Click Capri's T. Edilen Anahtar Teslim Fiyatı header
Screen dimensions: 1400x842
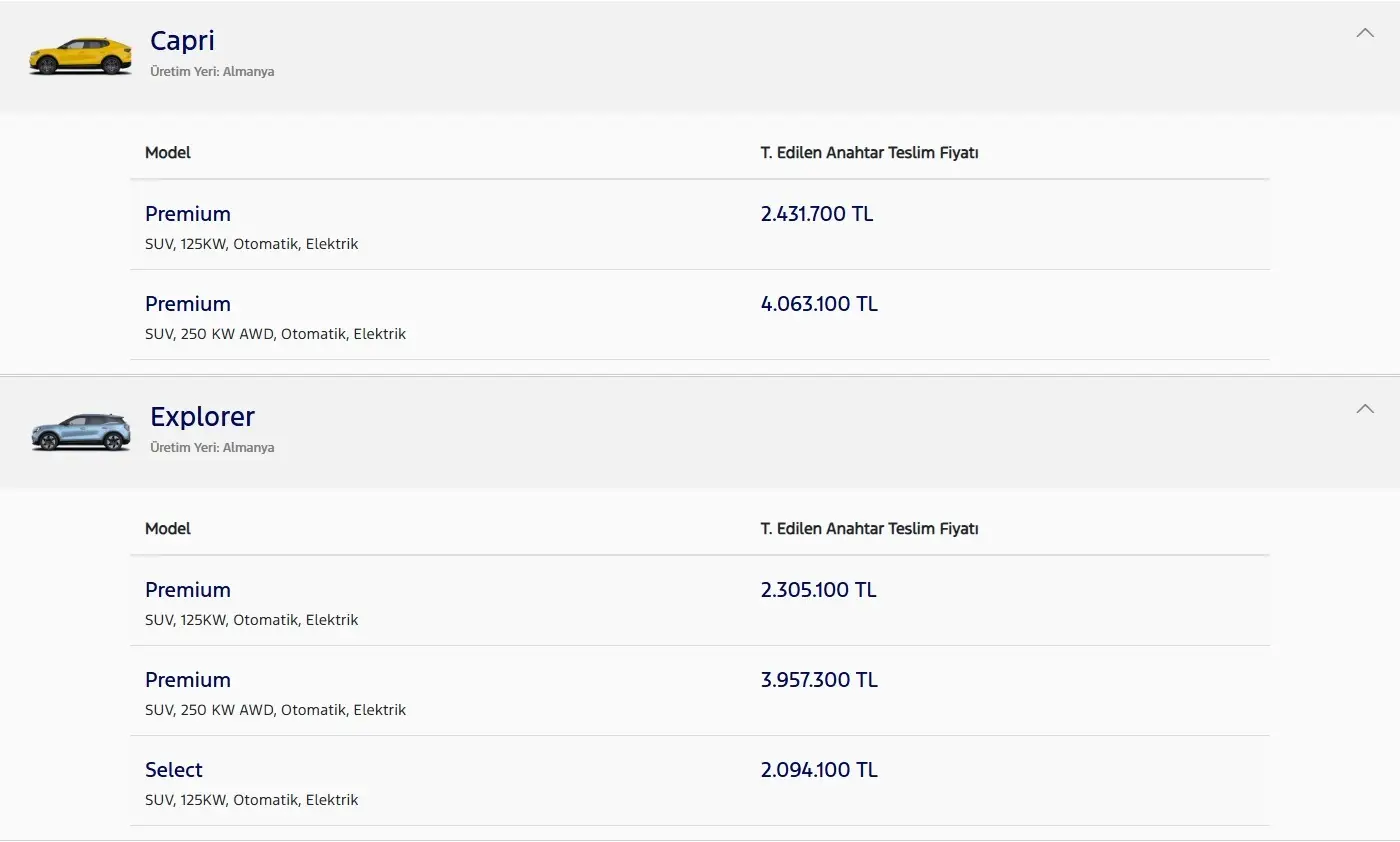coord(869,153)
